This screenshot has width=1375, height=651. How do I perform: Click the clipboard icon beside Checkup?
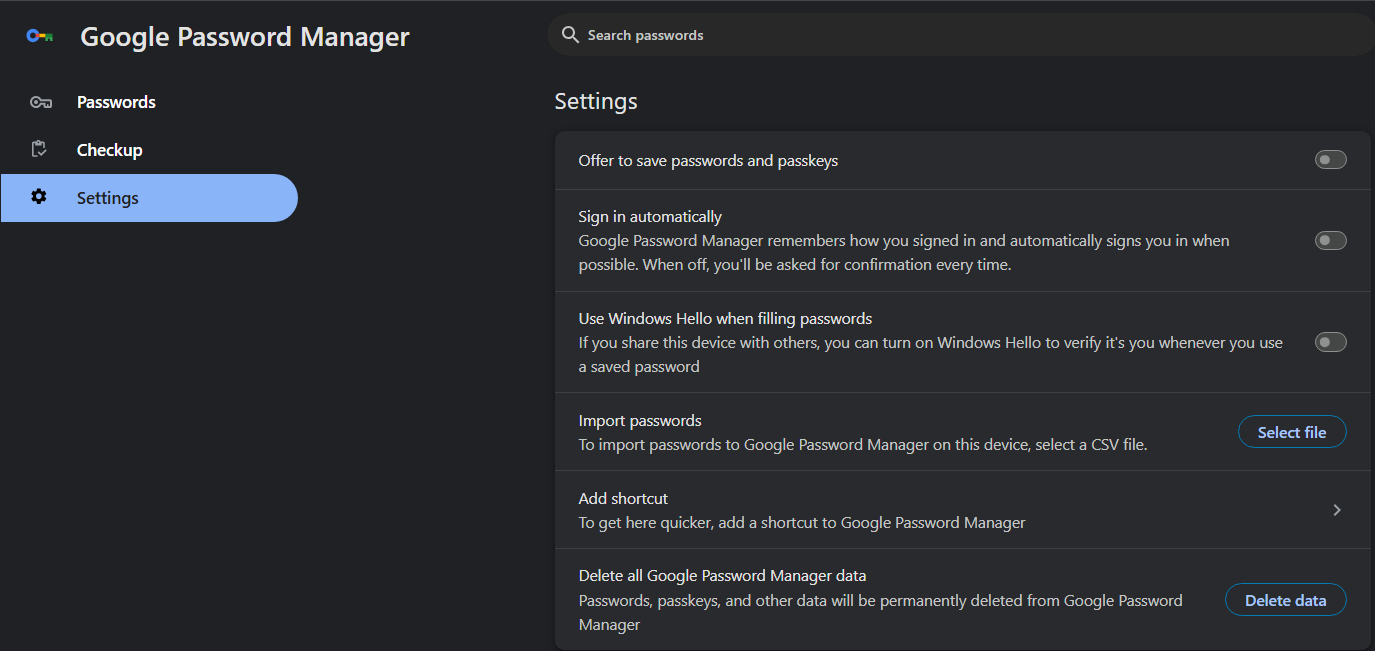[39, 149]
